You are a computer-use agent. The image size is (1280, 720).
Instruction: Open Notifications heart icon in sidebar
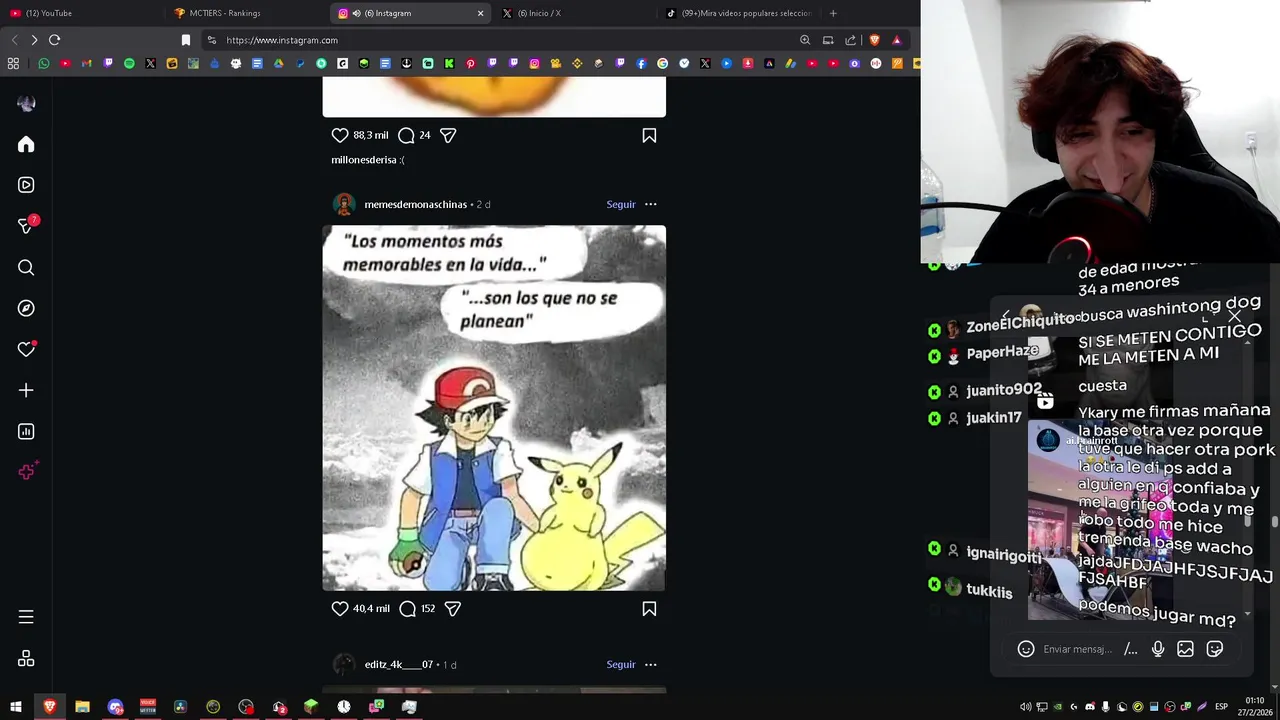(x=26, y=349)
